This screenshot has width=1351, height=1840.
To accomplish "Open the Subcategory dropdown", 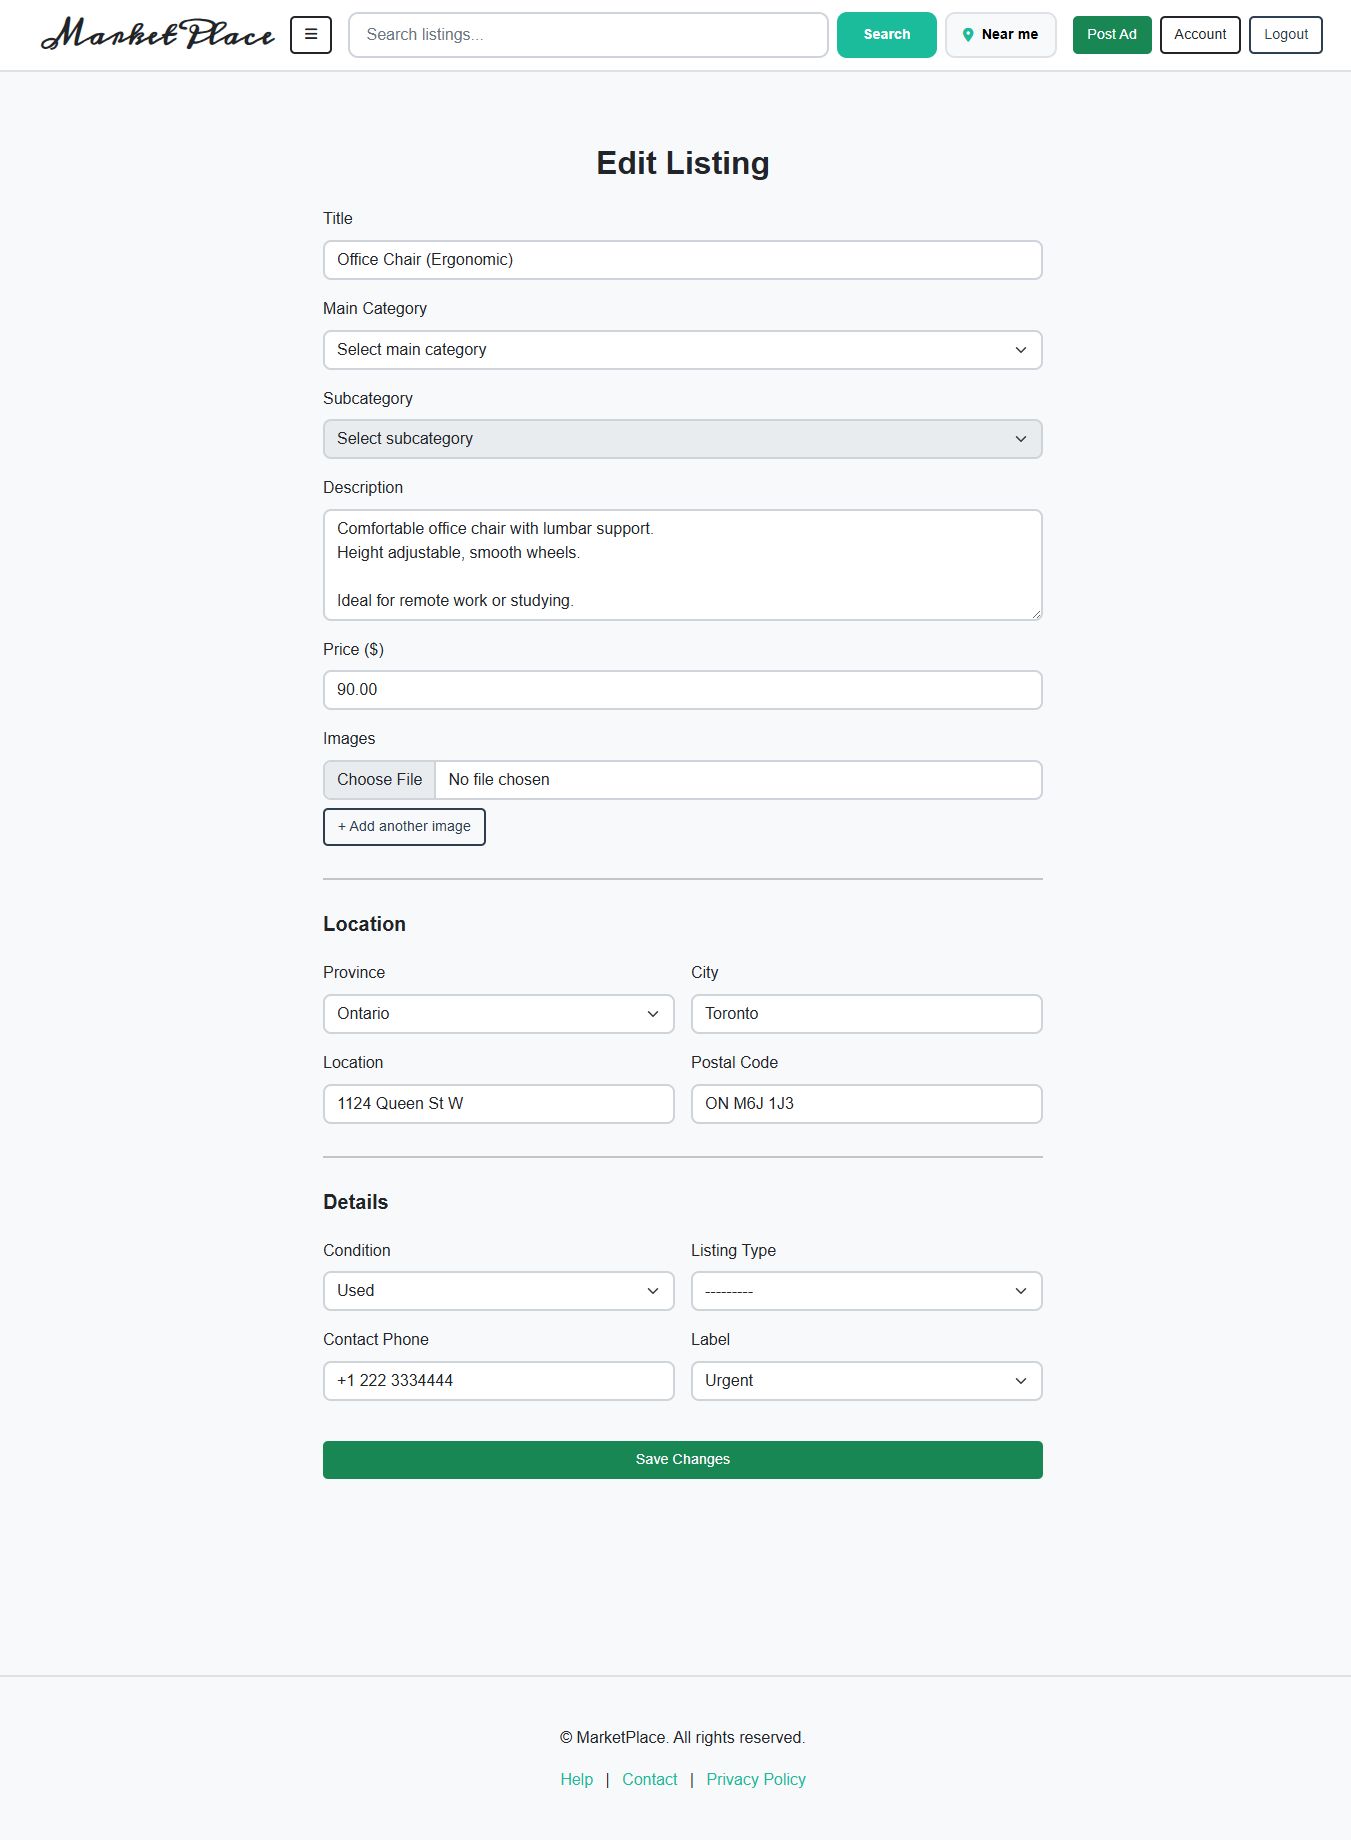I will pos(682,439).
